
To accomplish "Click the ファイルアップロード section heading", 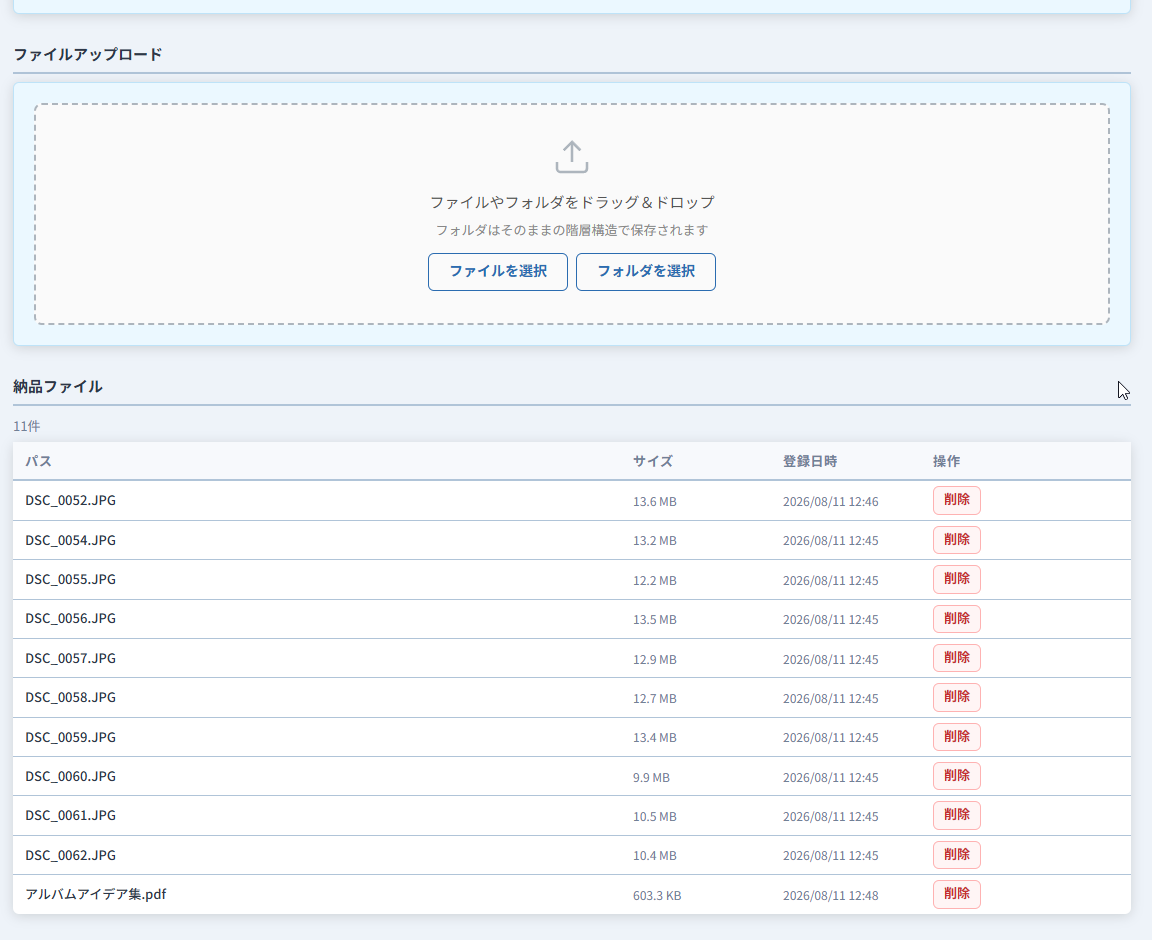I will [x=88, y=54].
